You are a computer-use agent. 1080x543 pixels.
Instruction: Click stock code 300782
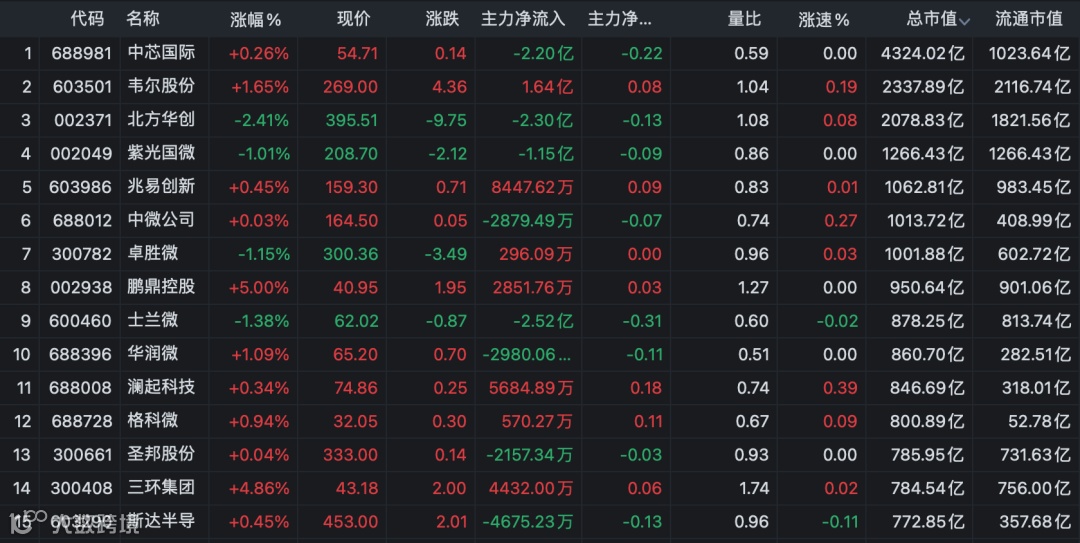81,254
